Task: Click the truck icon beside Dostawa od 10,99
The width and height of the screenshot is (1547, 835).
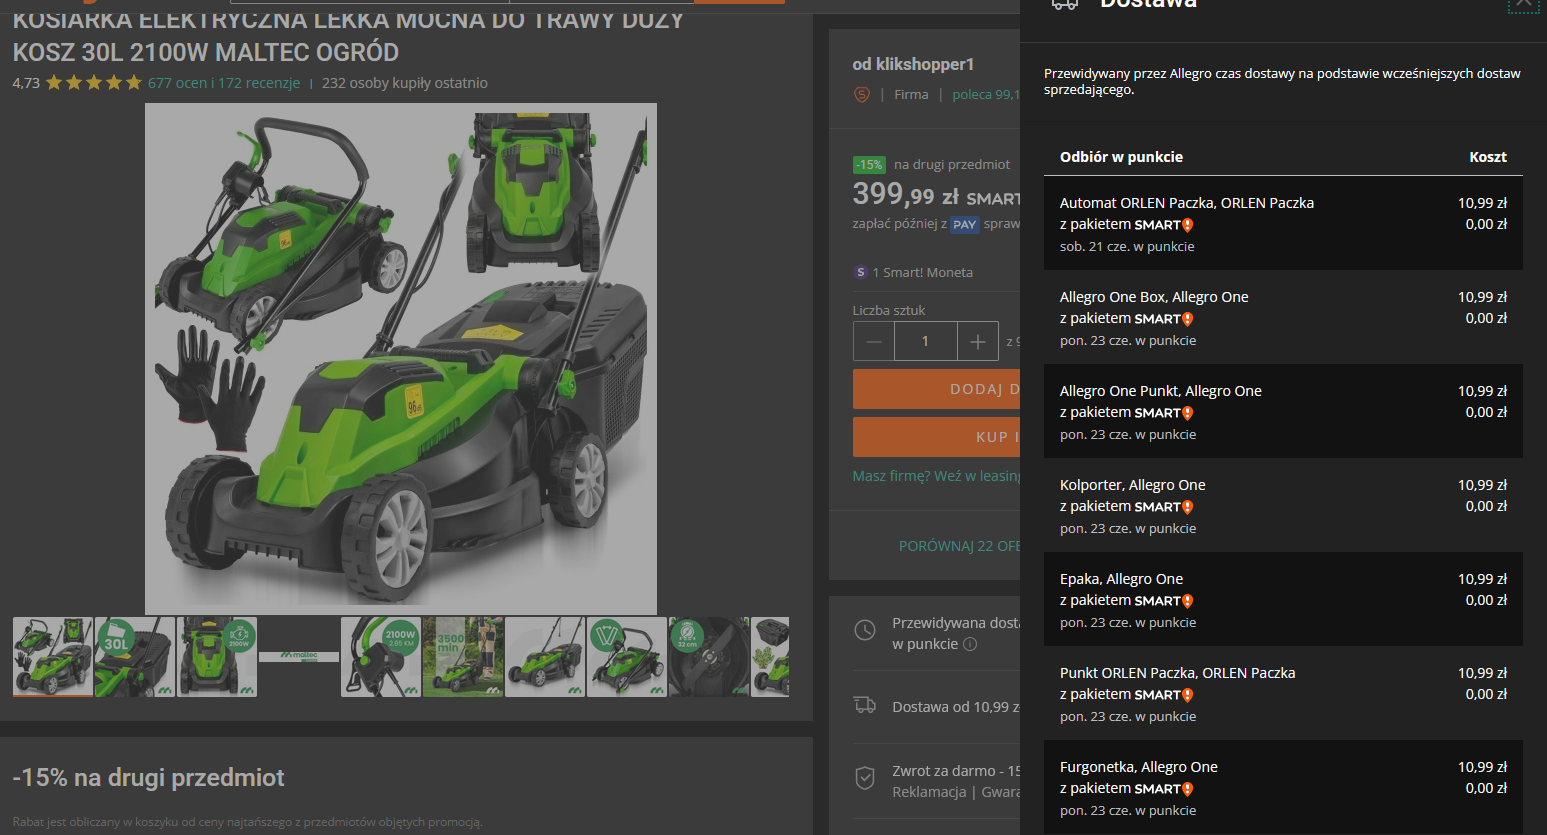Action: point(865,706)
